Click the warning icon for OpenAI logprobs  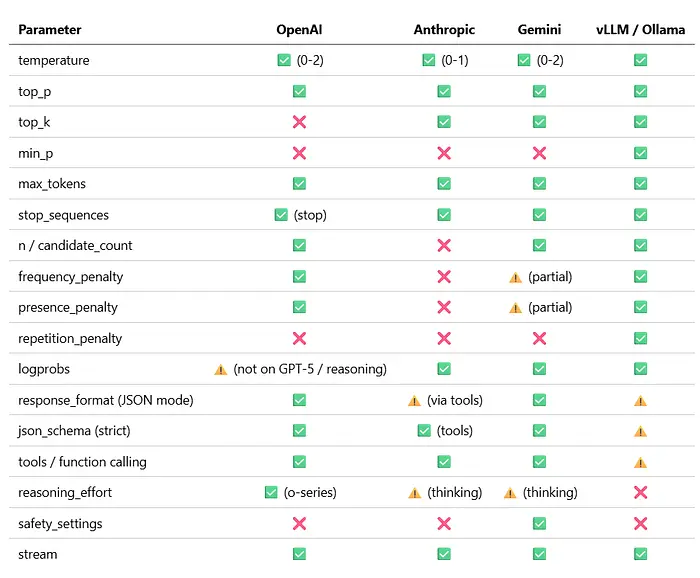pos(221,369)
